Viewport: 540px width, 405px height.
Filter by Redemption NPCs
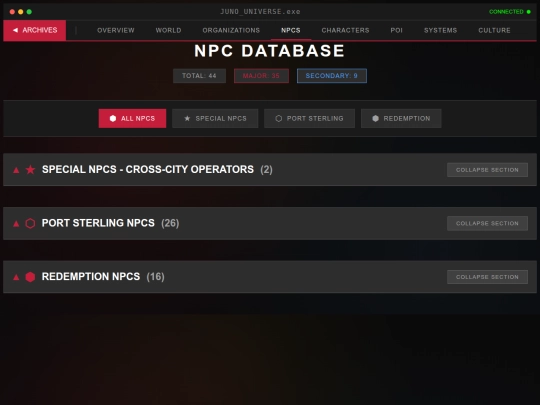[x=401, y=118]
